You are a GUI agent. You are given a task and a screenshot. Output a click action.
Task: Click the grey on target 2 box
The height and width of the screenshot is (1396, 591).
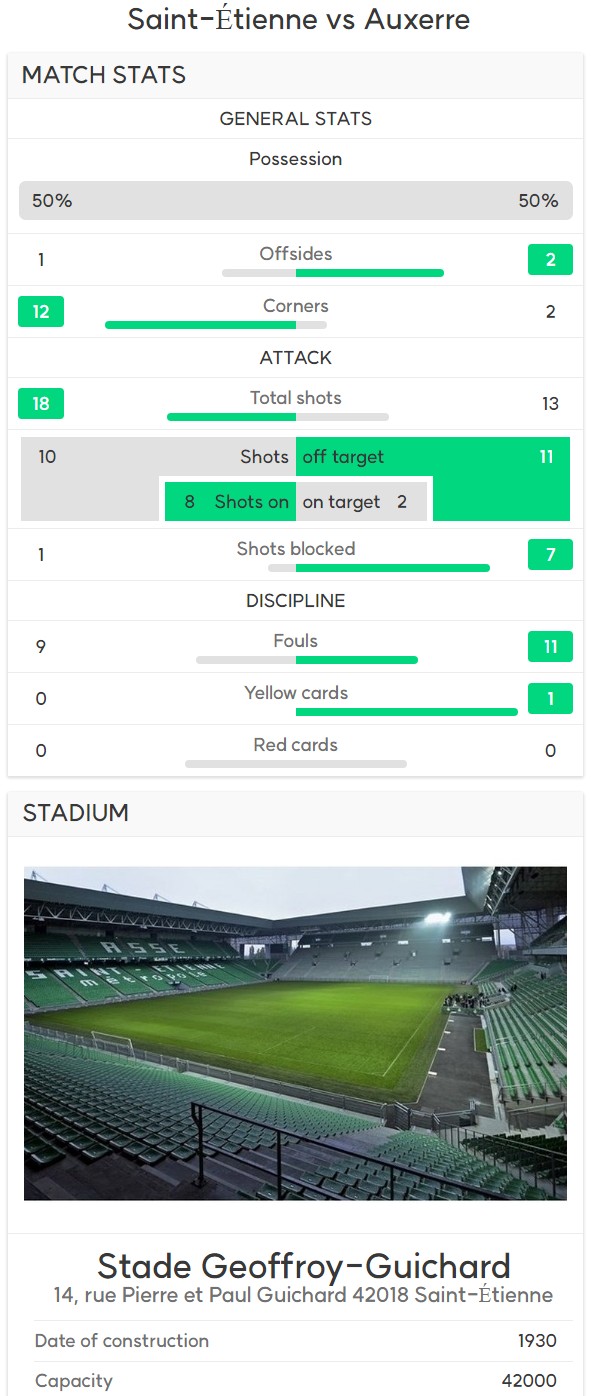362,502
